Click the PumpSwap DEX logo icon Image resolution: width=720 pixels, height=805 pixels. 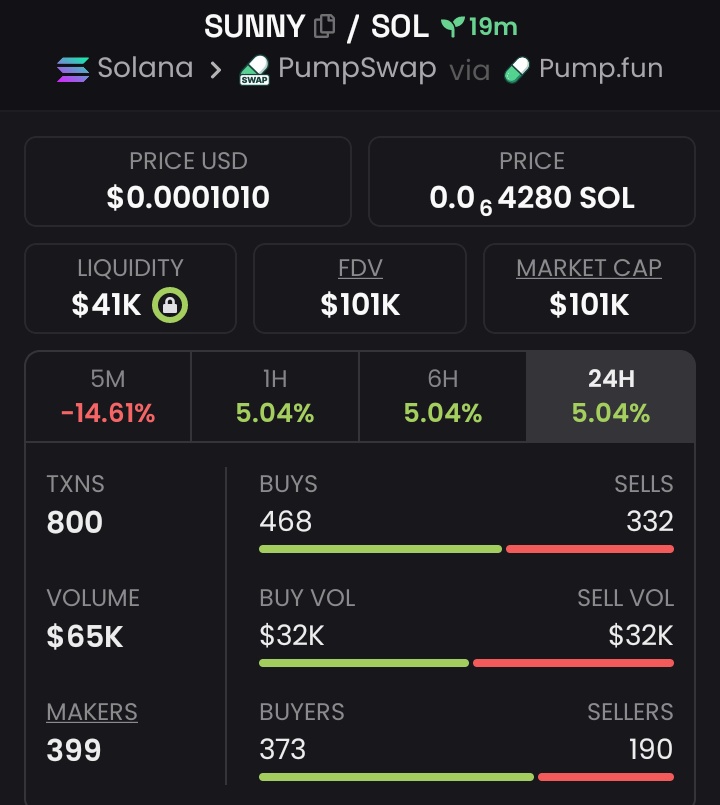tap(255, 71)
